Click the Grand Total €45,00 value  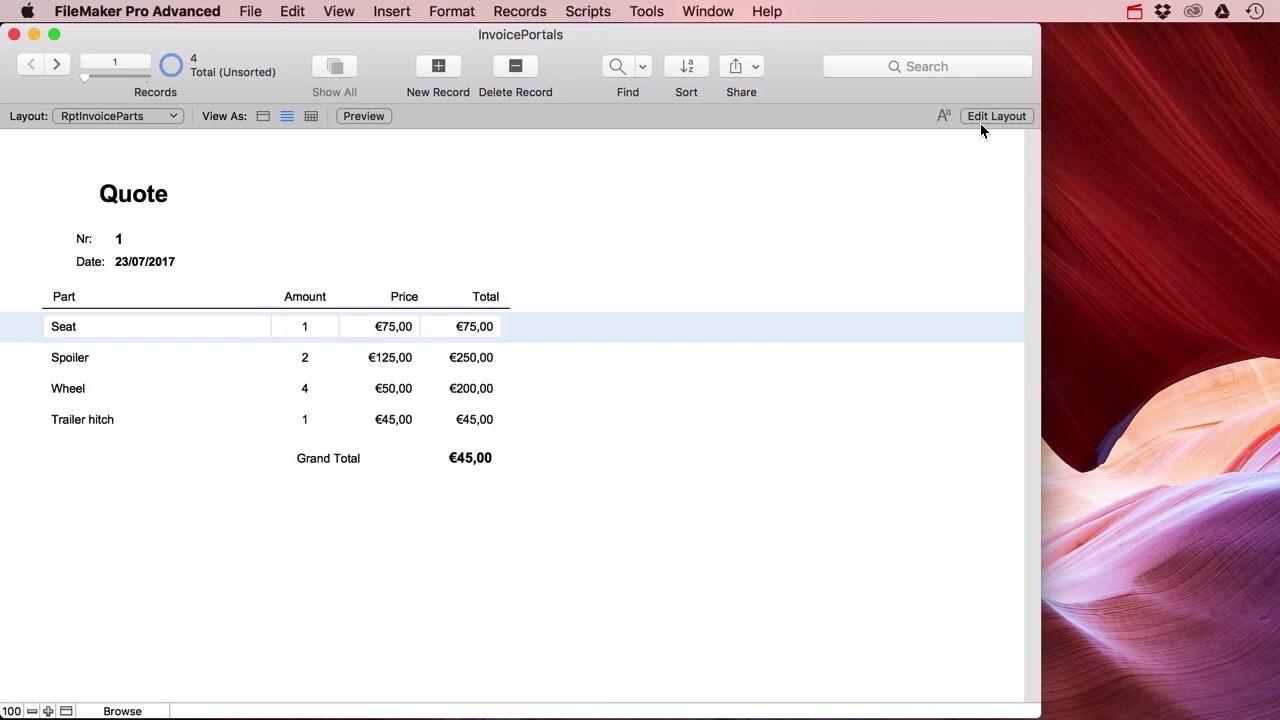tap(470, 458)
